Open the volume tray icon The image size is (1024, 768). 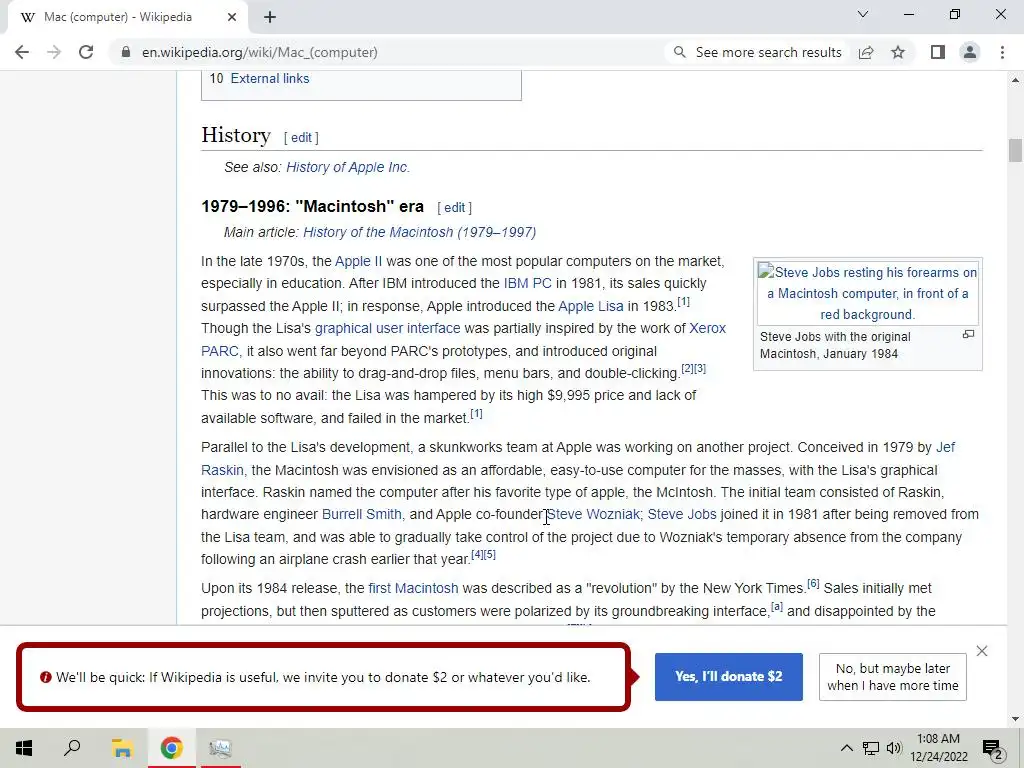coord(894,748)
